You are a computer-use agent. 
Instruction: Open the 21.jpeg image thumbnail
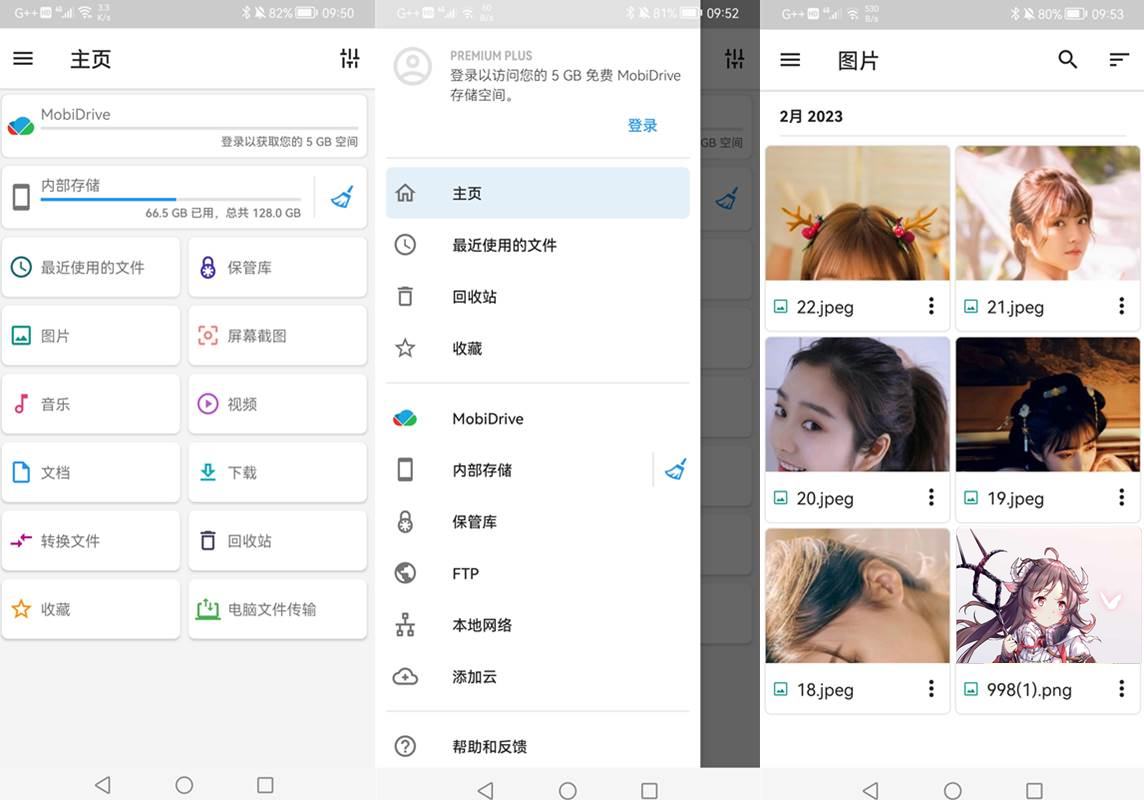[x=1047, y=213]
